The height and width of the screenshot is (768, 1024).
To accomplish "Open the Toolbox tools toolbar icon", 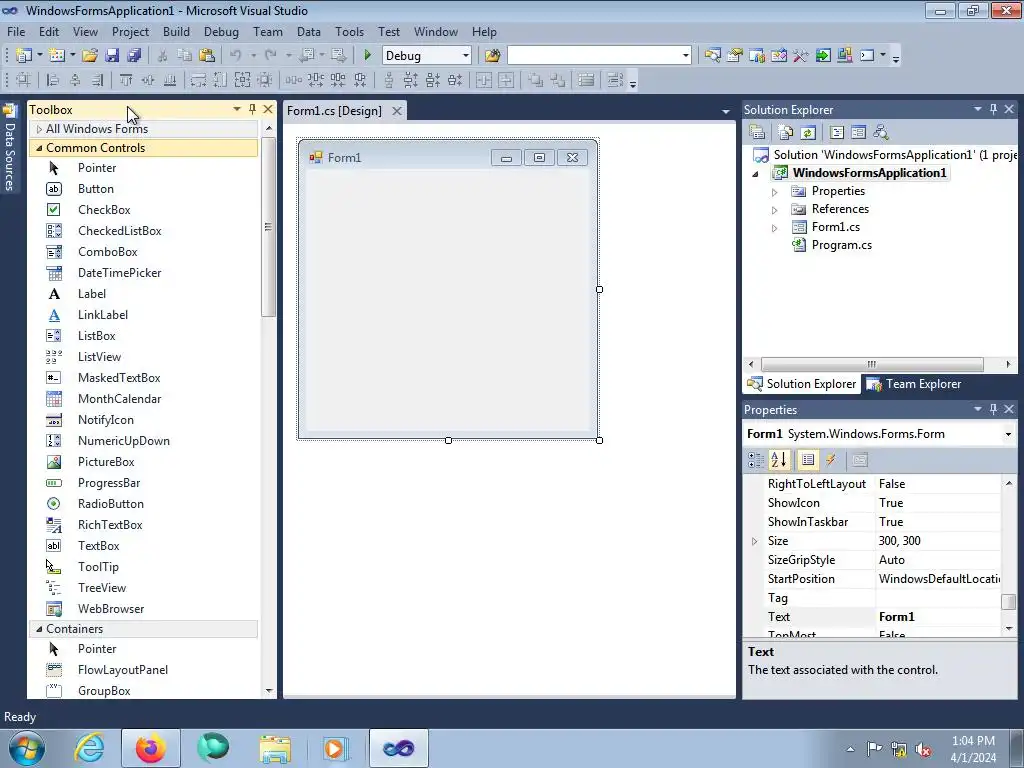I will (801, 56).
